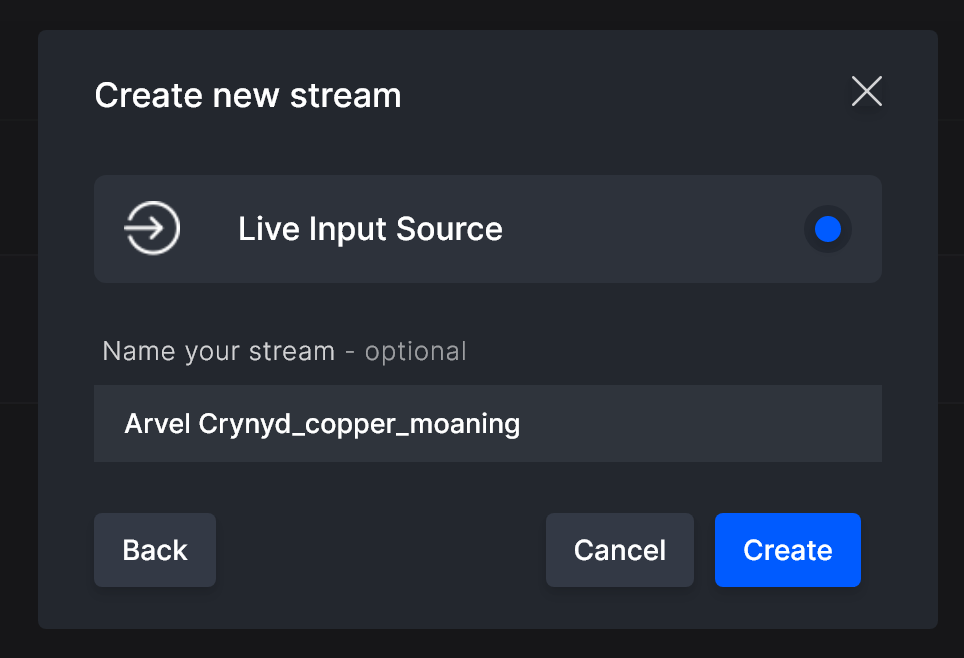Click empty dialog area between Back and Cancel
The height and width of the screenshot is (658, 964).
[381, 550]
